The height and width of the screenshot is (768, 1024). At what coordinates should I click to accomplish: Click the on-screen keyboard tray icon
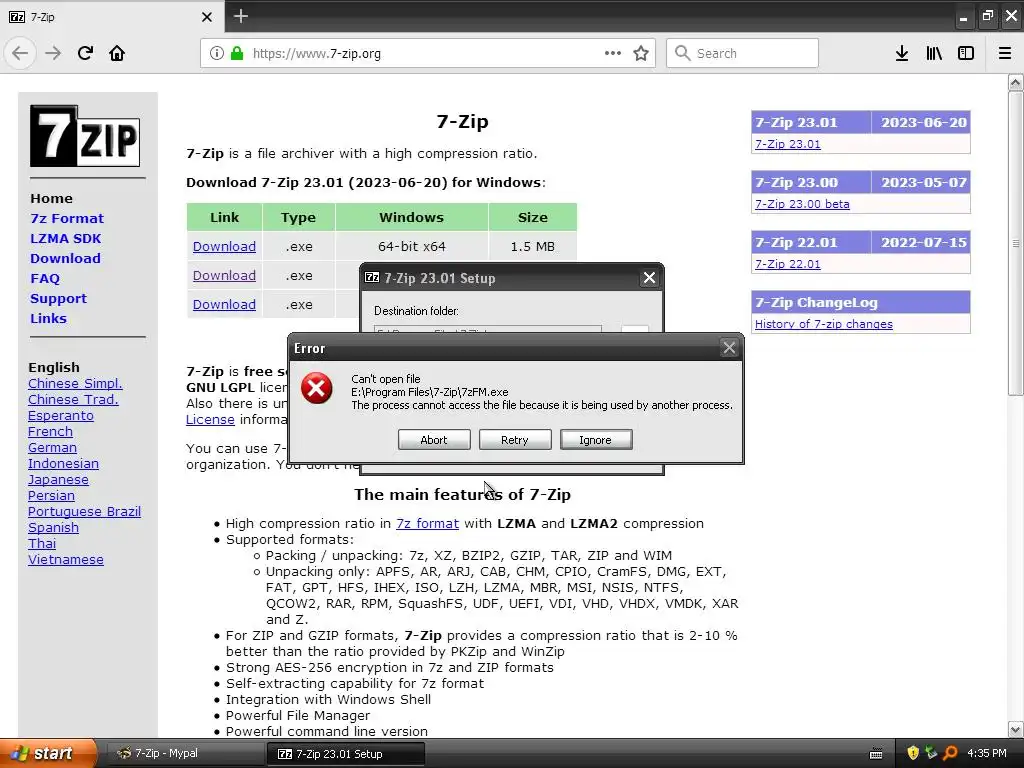pos(876,754)
